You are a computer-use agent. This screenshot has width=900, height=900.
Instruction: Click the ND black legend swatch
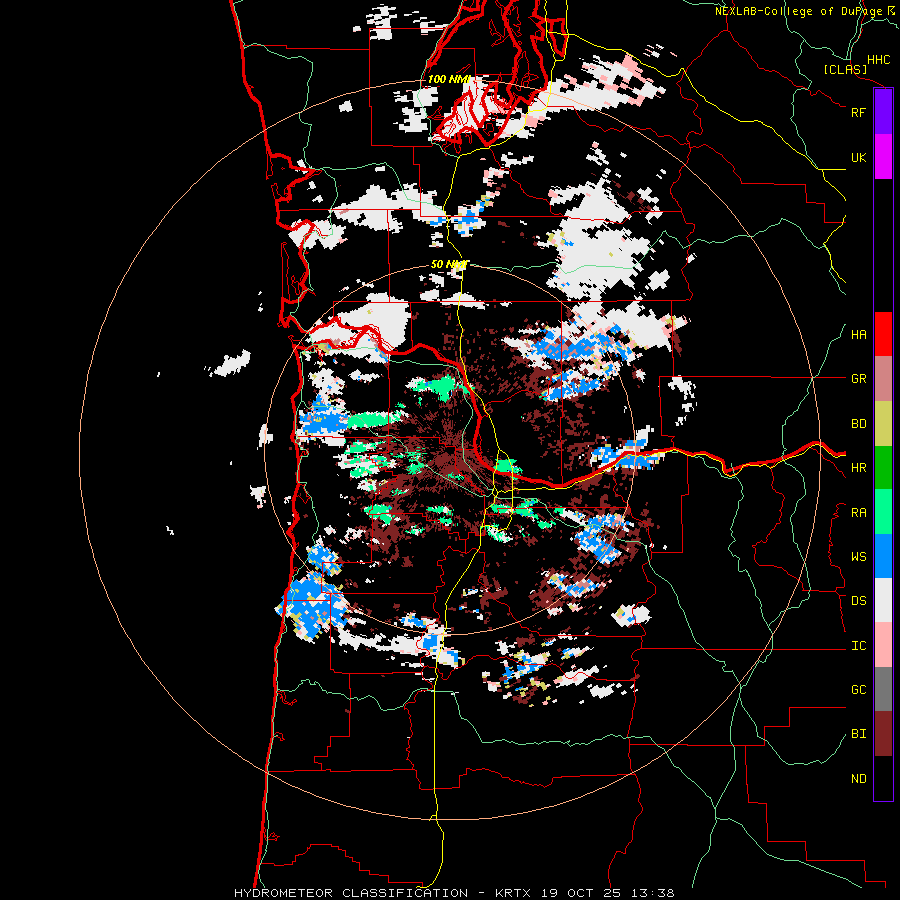tap(883, 778)
